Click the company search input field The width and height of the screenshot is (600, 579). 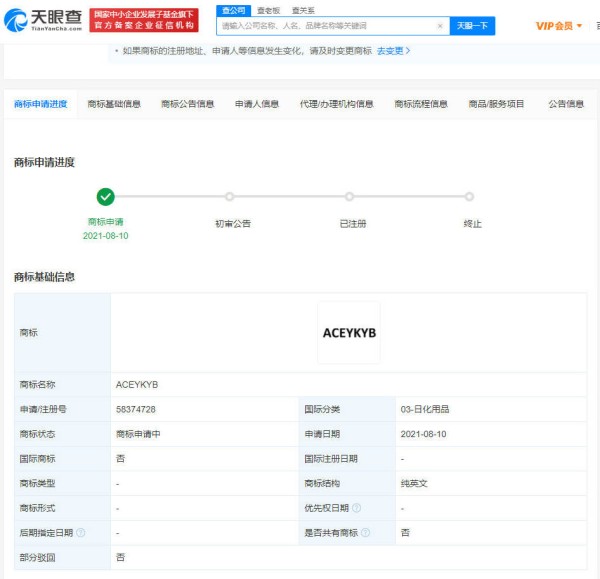(325, 26)
